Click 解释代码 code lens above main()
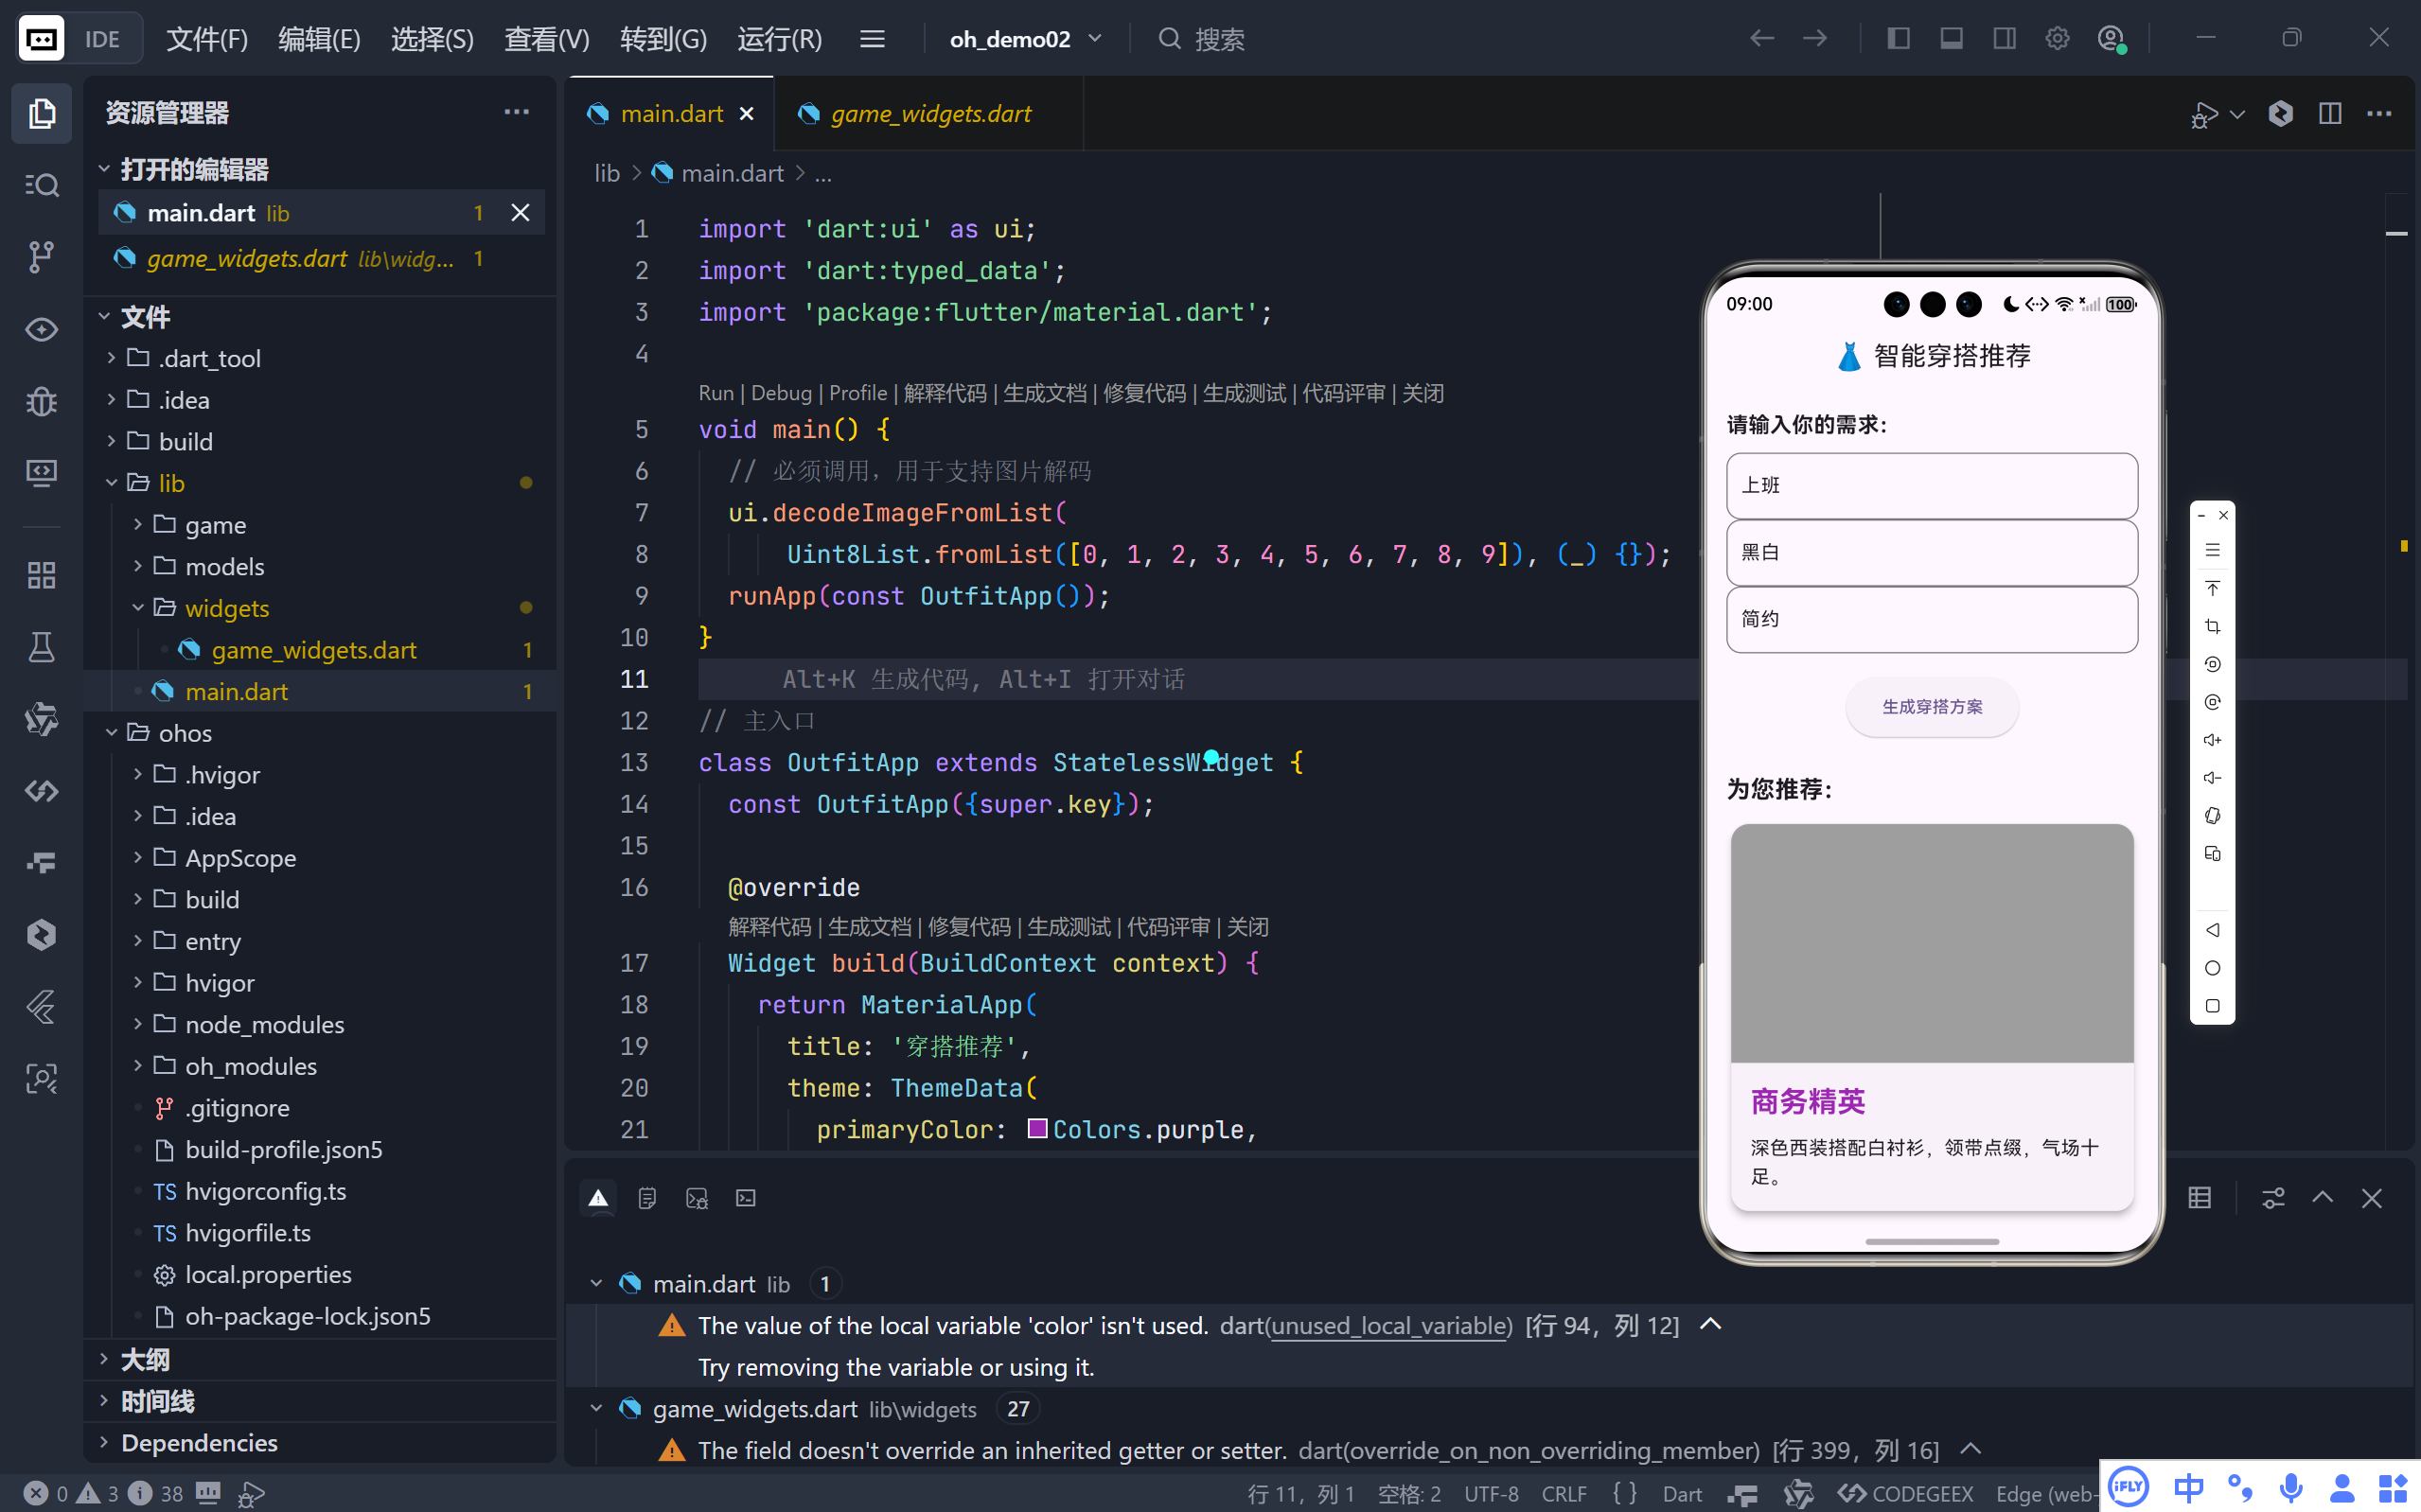The height and width of the screenshot is (1512, 2421). click(945, 393)
